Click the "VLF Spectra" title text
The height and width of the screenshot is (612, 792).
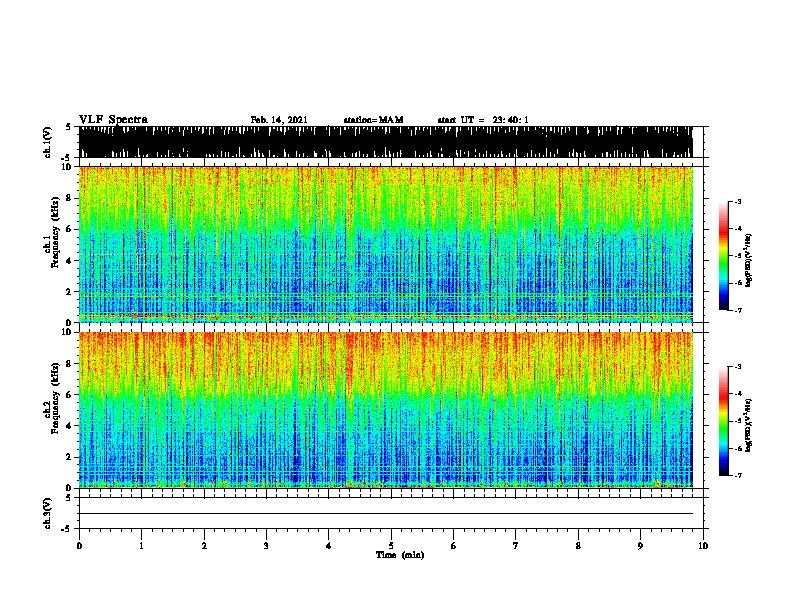pos(113,119)
